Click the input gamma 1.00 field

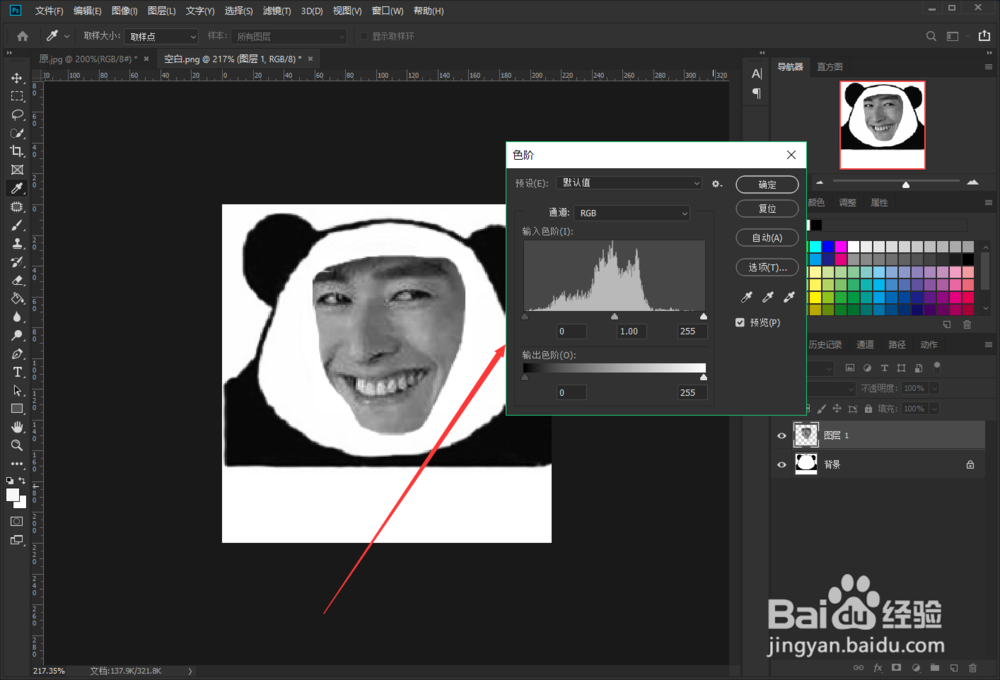[631, 331]
